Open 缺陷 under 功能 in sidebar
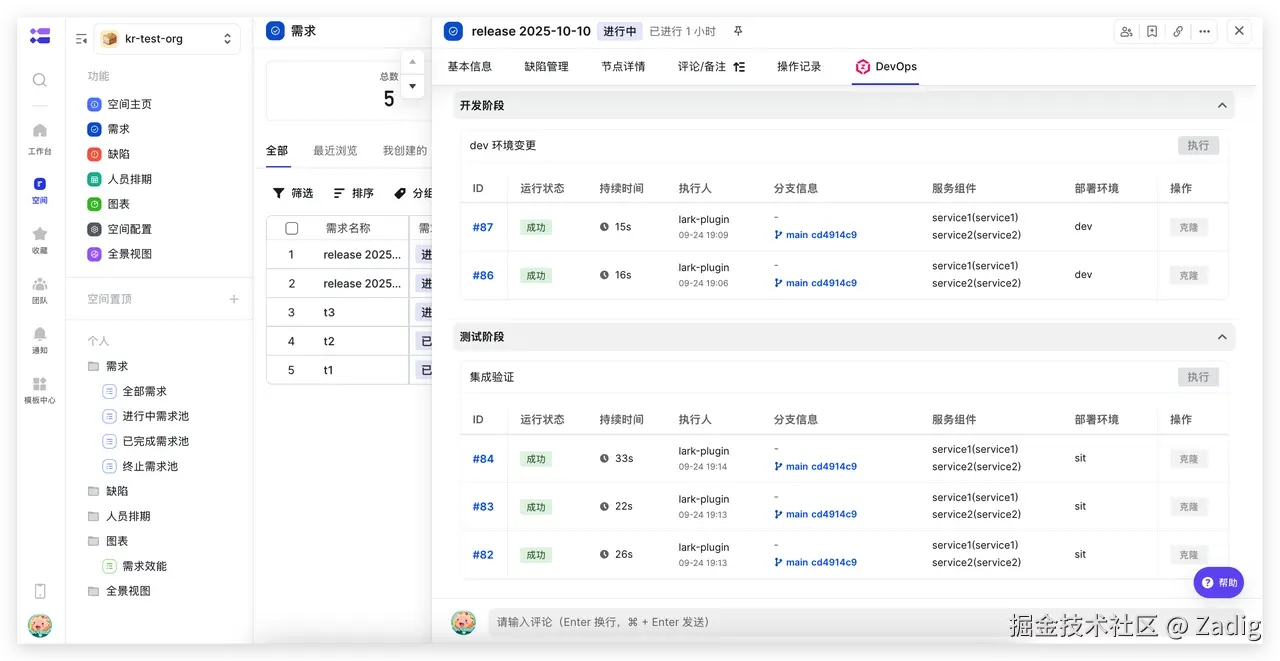1280x661 pixels. coord(109,154)
